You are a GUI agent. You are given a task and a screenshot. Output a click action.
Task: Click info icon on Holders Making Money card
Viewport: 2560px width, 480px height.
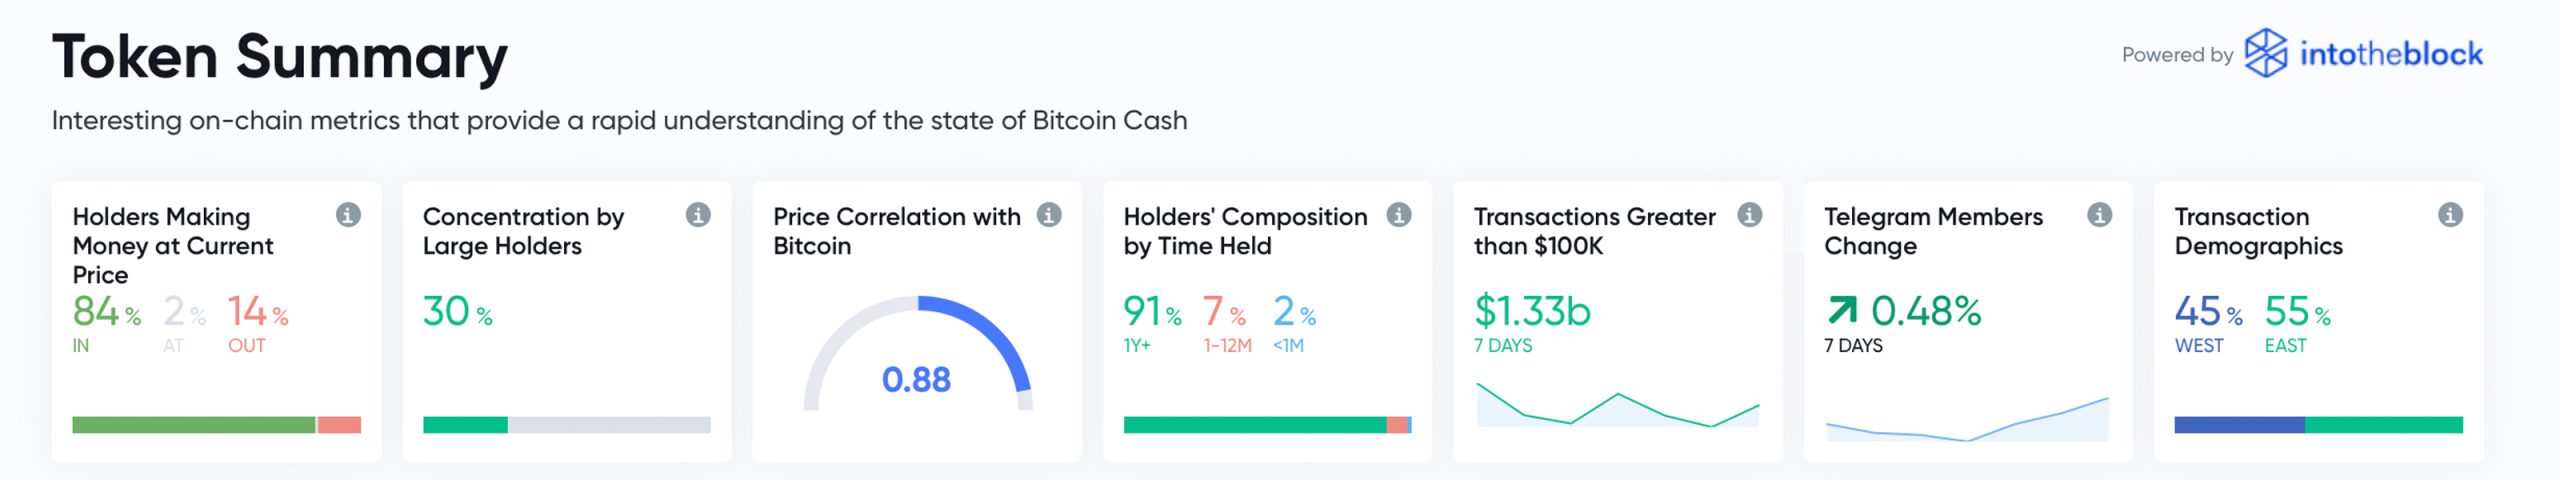(x=348, y=215)
